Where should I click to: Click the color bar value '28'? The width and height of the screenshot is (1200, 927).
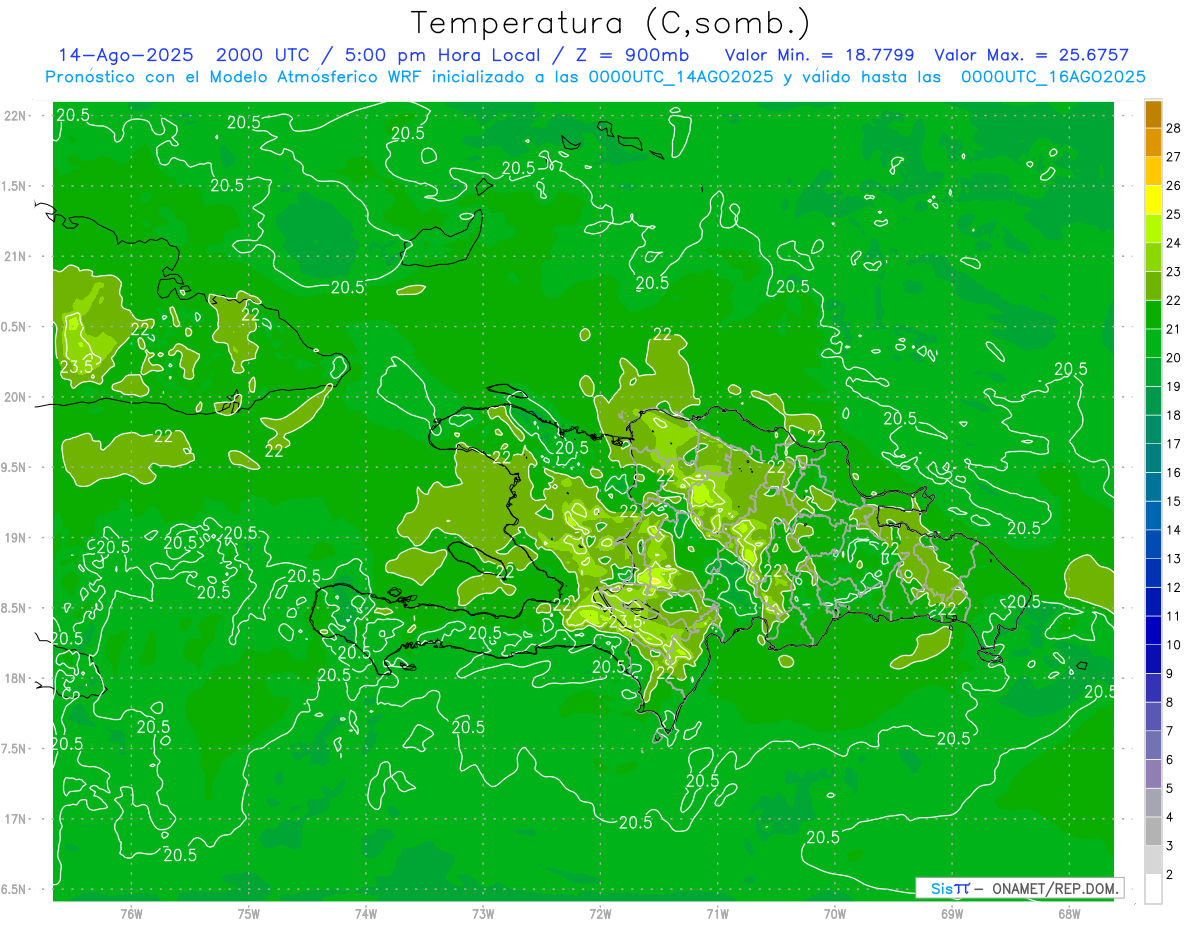(1174, 128)
